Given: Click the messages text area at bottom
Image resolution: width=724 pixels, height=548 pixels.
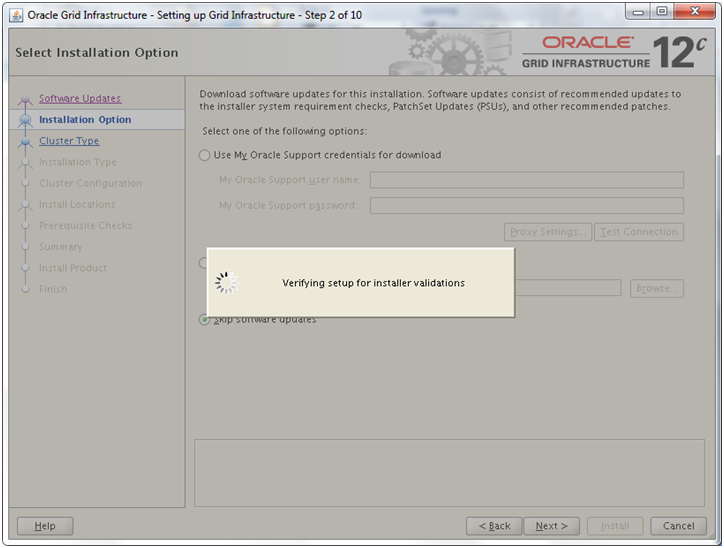Looking at the screenshot, I should coord(449,473).
